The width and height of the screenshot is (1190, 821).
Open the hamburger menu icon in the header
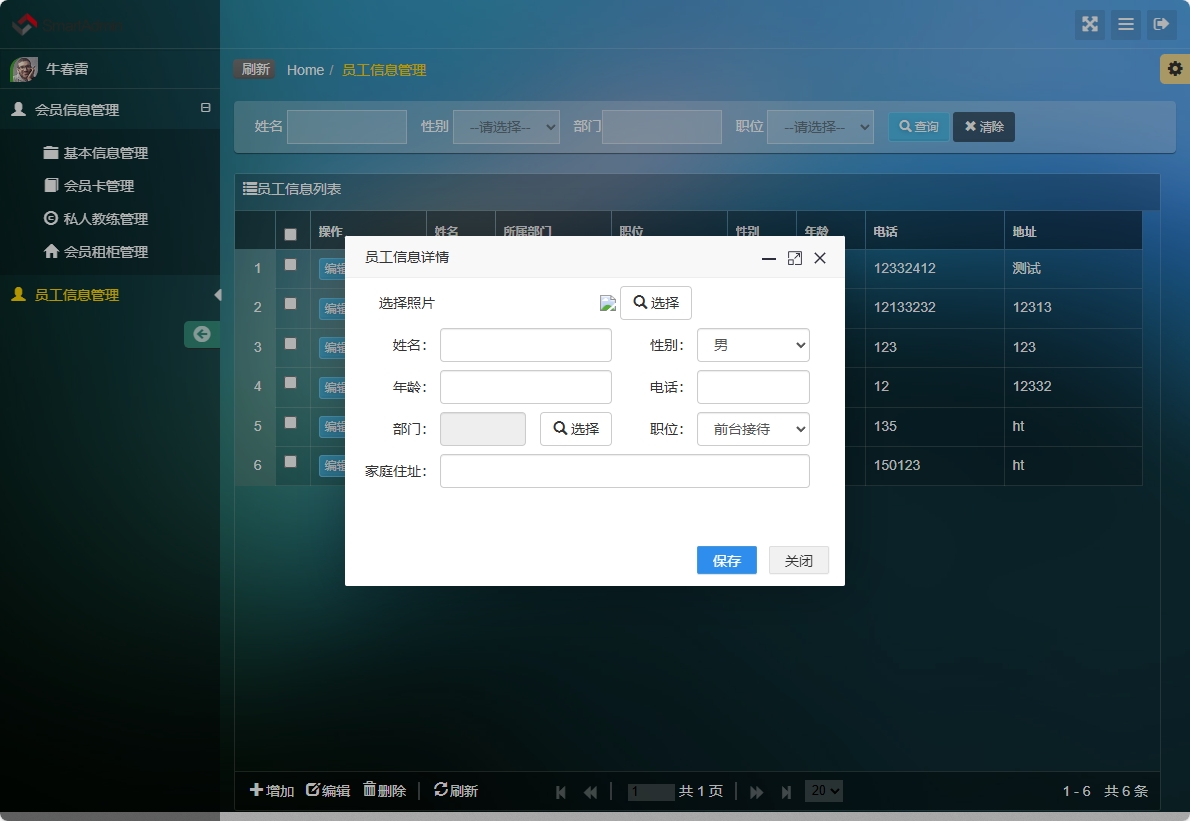[x=1126, y=25]
